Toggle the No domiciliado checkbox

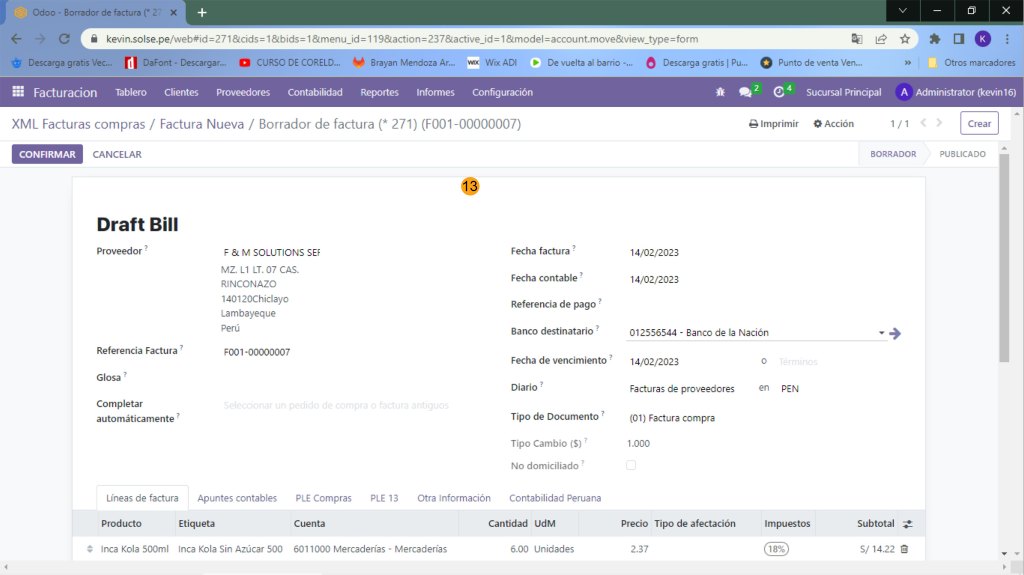[630, 465]
